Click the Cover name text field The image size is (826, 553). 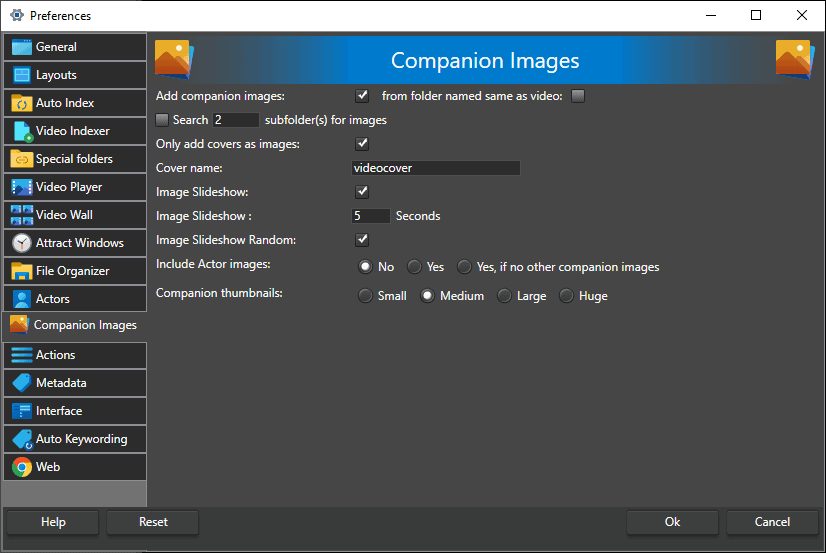436,168
